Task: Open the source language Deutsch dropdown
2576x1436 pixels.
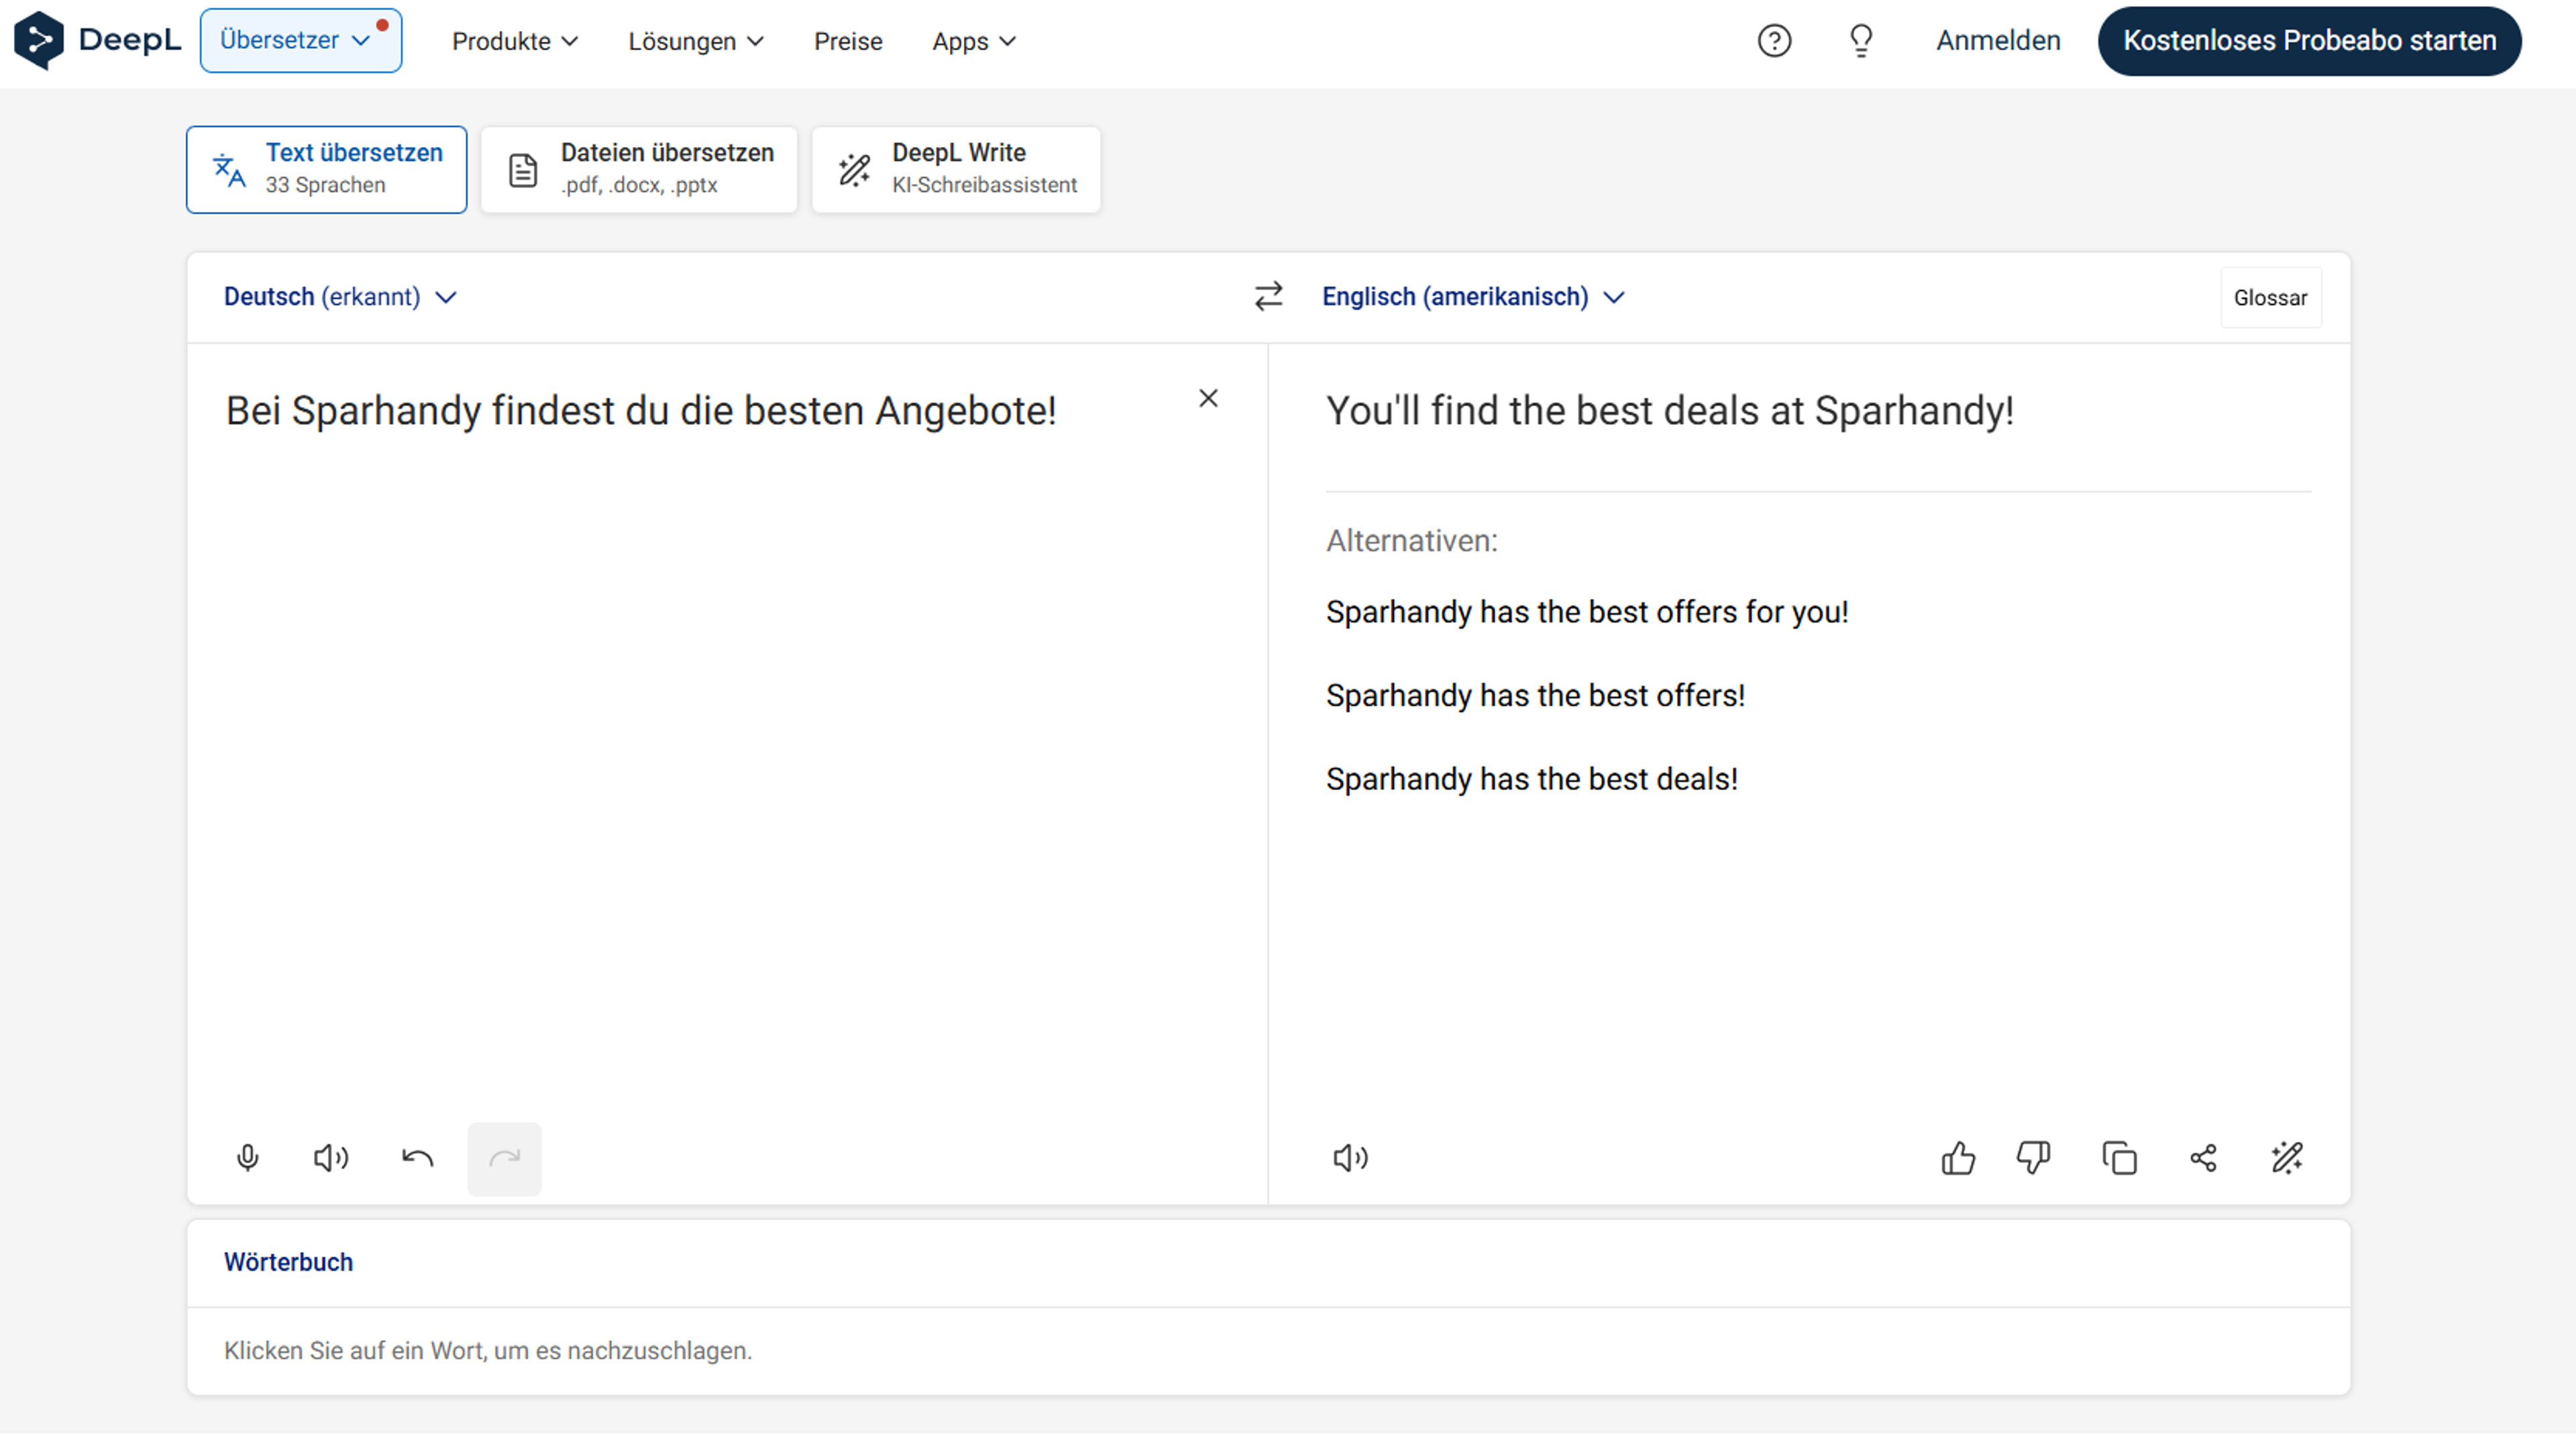Action: [x=340, y=296]
